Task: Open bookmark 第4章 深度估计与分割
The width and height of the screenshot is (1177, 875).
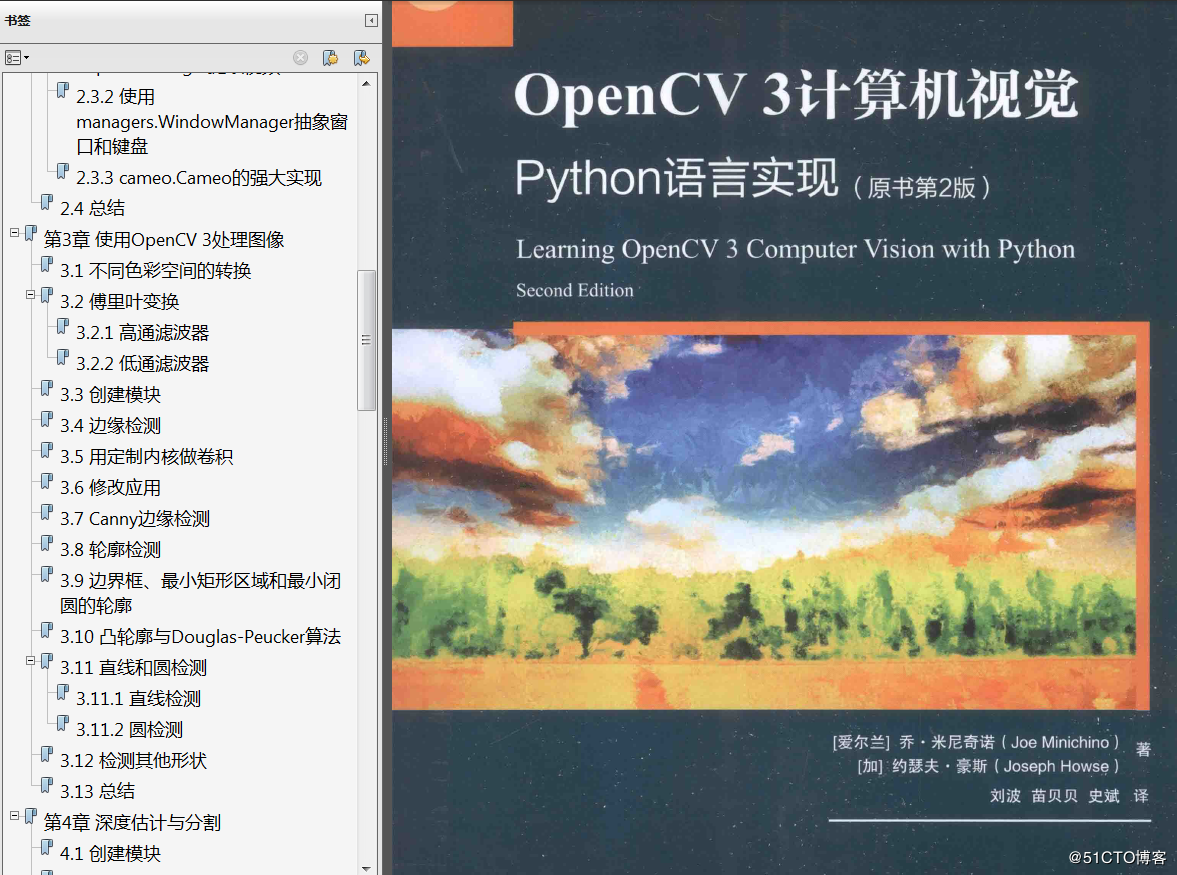Action: (132, 822)
